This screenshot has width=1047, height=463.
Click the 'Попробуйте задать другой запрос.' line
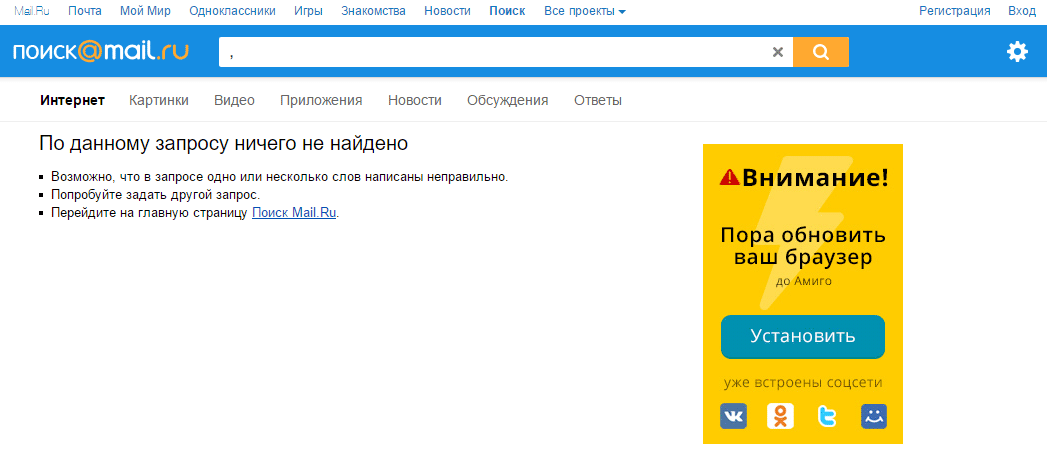click(155, 195)
